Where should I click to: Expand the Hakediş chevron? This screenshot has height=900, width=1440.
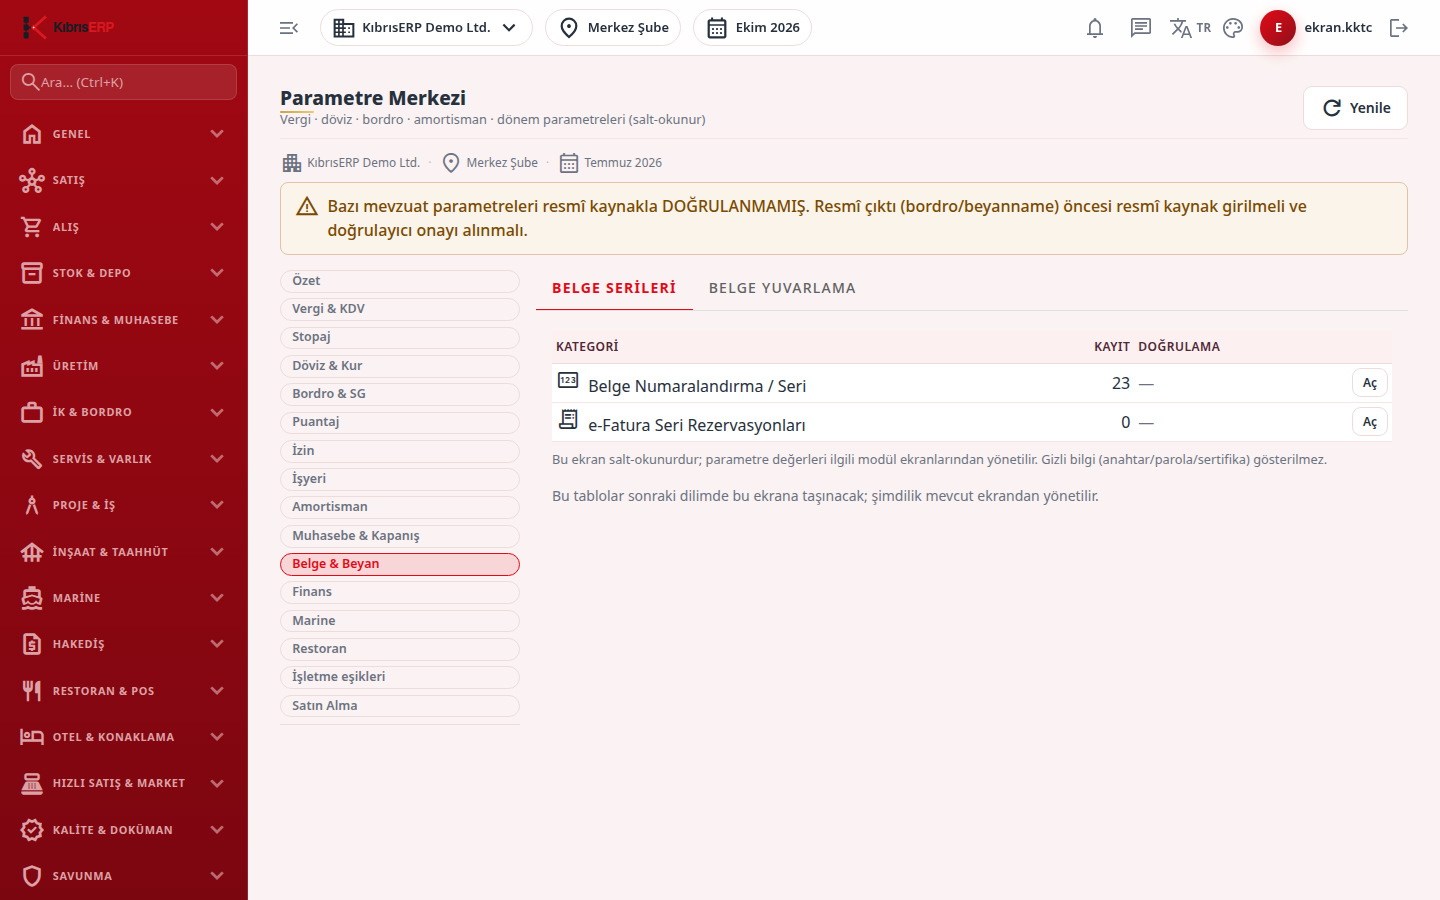click(x=217, y=644)
